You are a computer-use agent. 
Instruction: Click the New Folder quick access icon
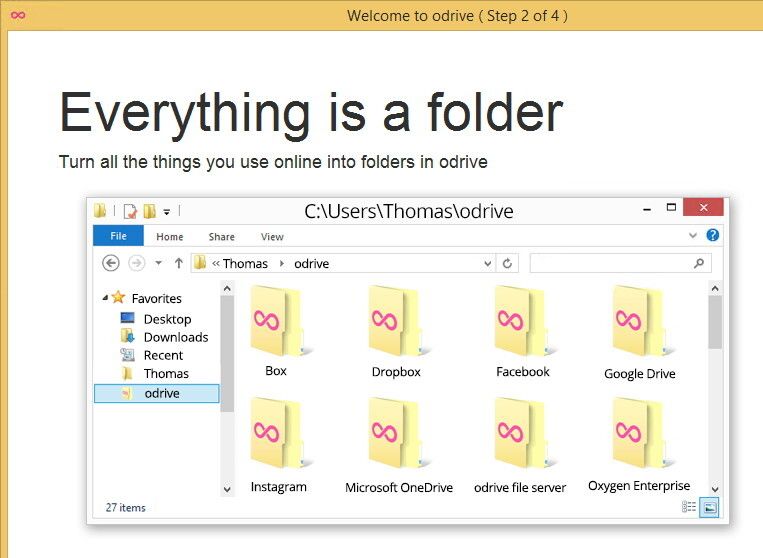[x=149, y=211]
